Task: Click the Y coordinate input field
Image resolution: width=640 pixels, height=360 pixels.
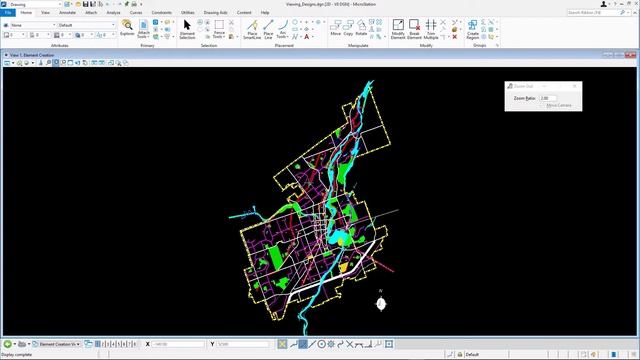Action: (242, 344)
